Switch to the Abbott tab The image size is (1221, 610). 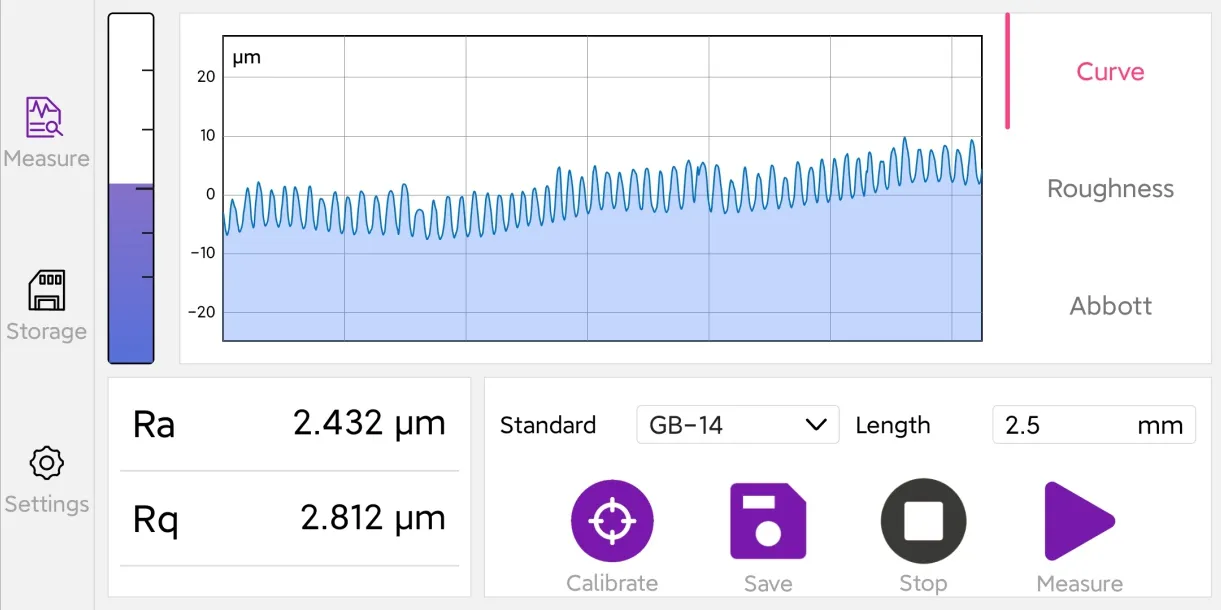pyautogui.click(x=1110, y=306)
